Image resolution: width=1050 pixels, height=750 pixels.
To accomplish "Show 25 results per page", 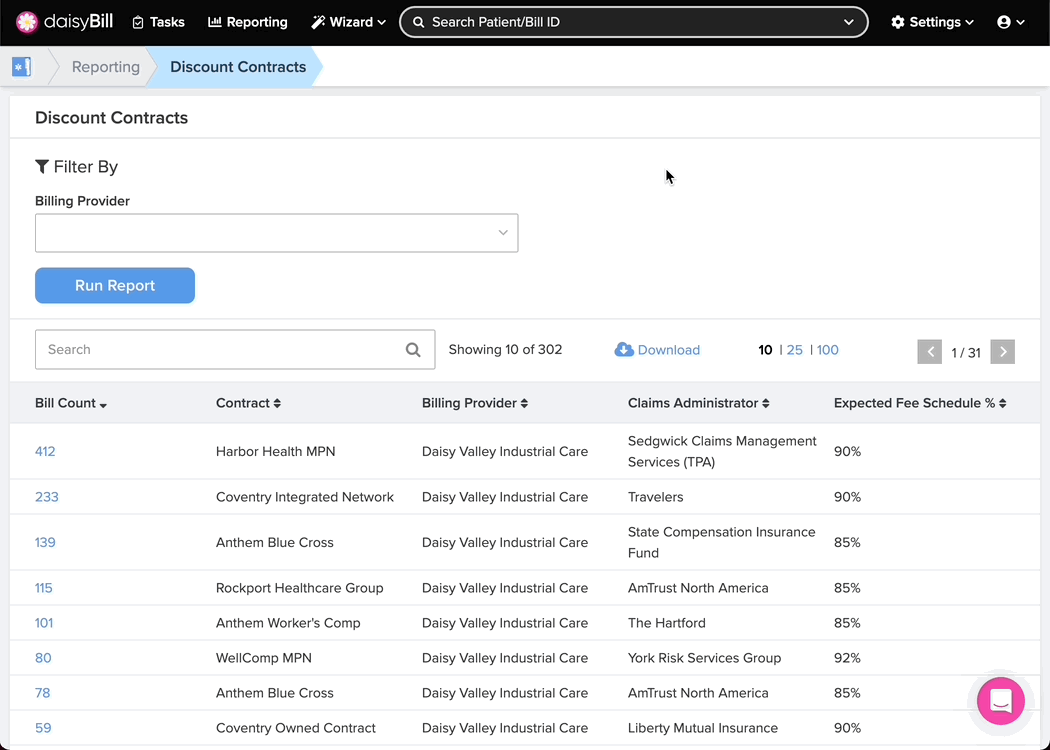I will pos(795,350).
